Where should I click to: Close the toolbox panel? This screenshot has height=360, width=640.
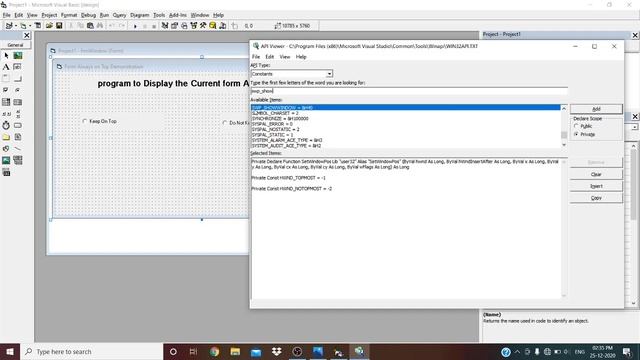(27, 36)
